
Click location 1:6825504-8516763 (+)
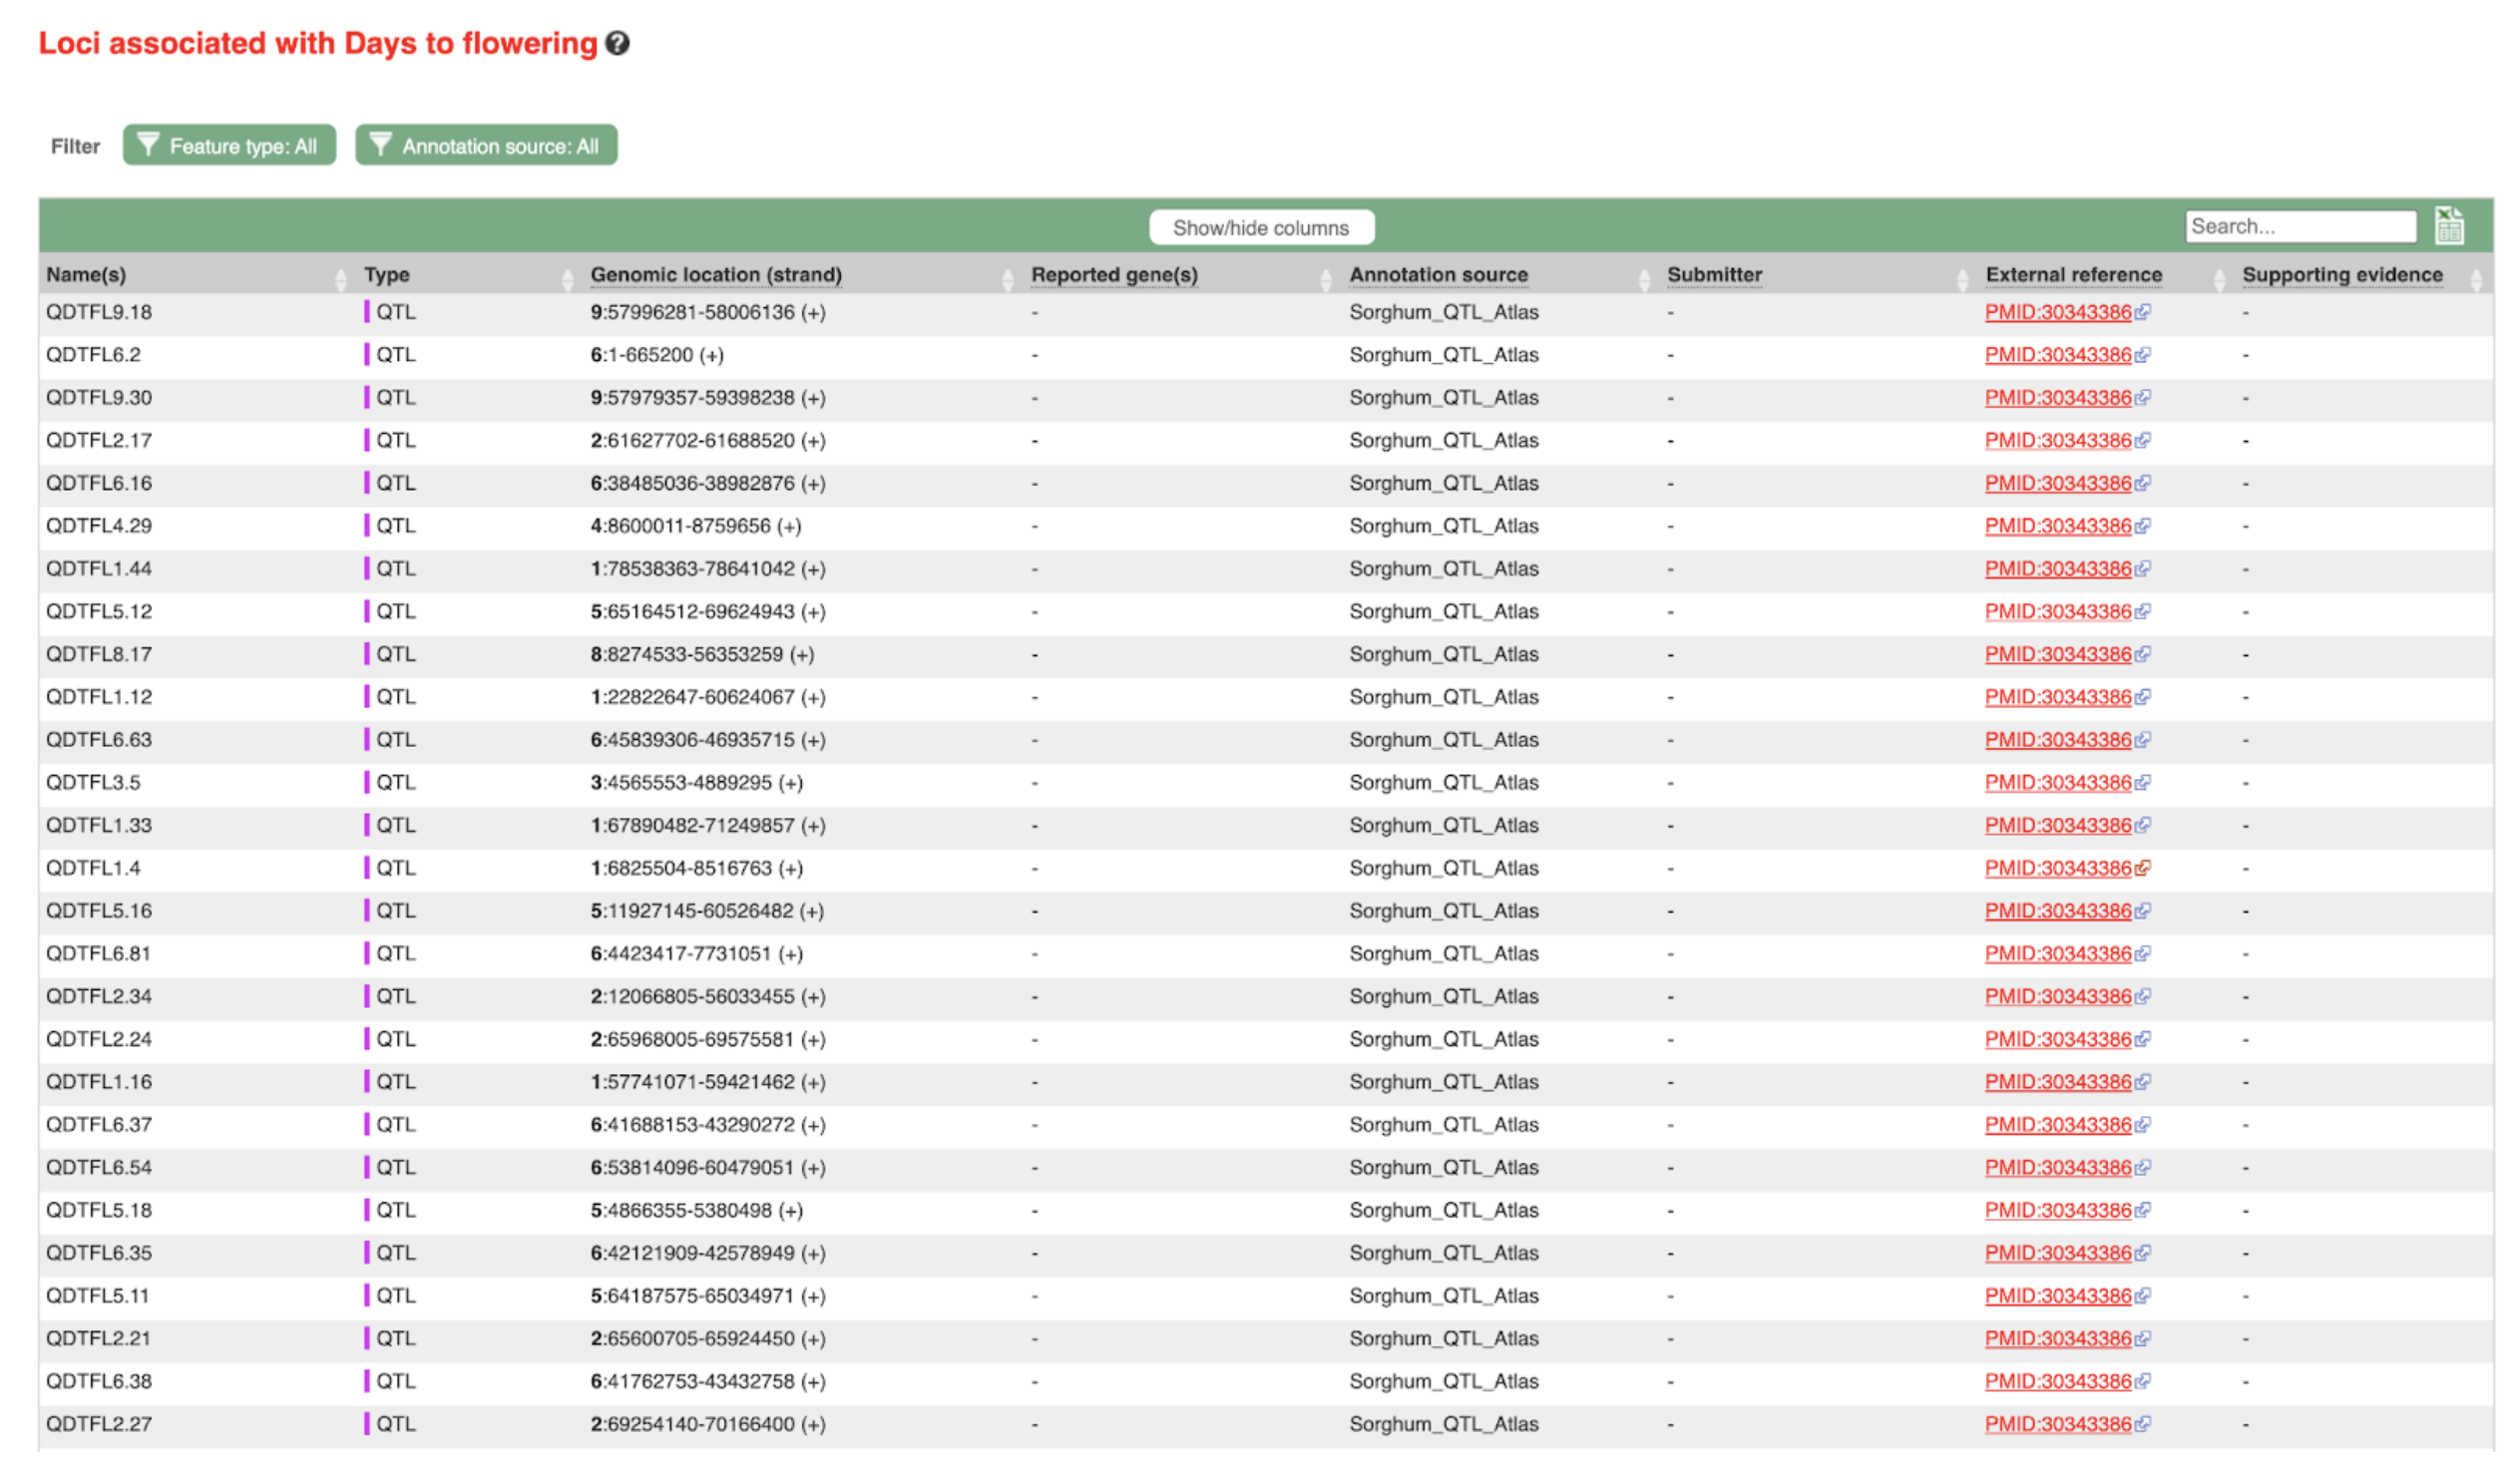coord(697,868)
